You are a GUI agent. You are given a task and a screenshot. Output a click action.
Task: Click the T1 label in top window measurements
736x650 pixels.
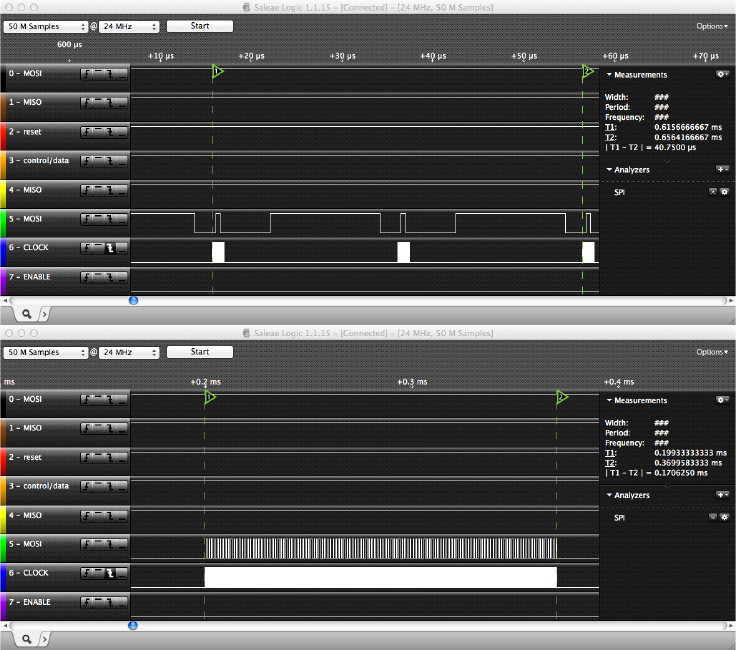pos(610,127)
